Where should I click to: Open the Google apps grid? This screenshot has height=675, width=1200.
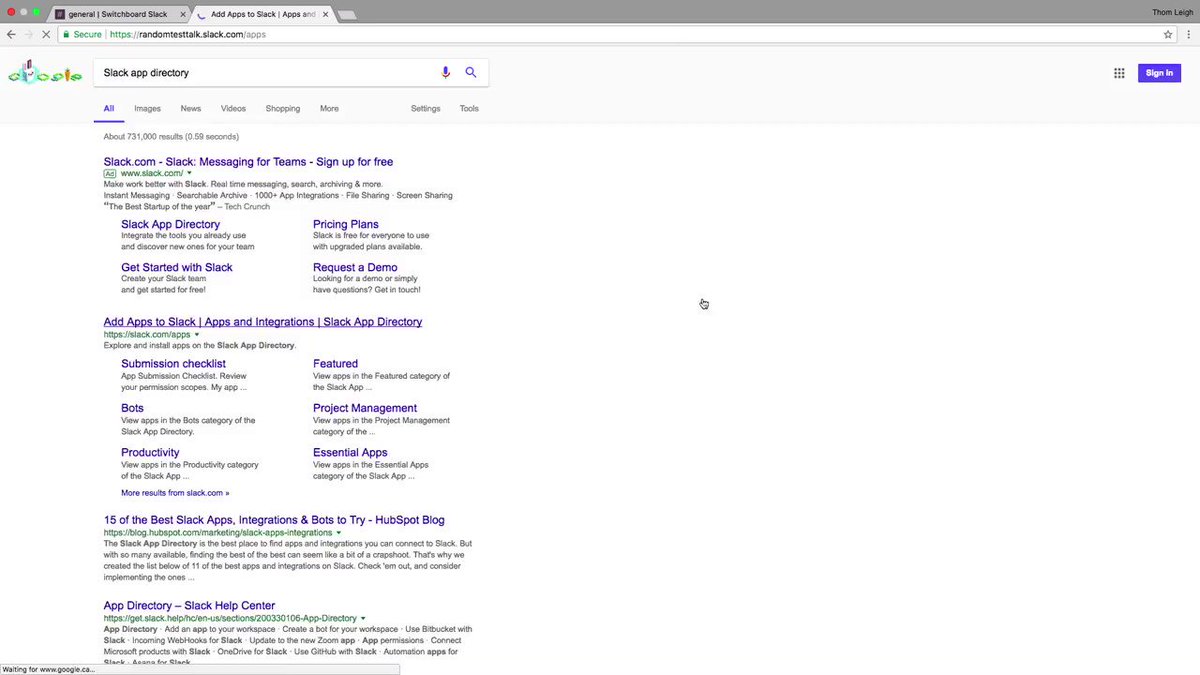point(1119,73)
